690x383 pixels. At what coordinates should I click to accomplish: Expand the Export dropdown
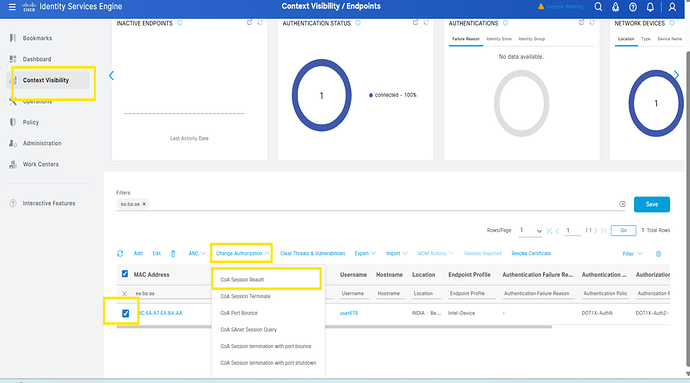(365, 254)
